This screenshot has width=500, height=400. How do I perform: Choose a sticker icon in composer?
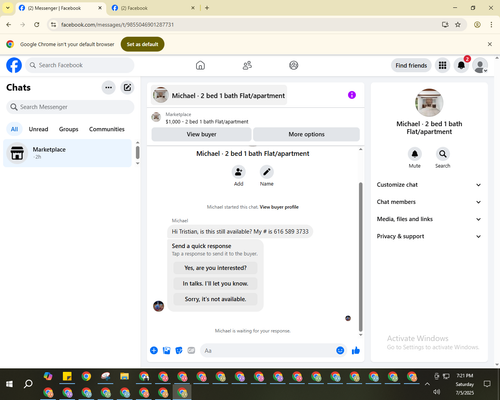pyautogui.click(x=179, y=350)
